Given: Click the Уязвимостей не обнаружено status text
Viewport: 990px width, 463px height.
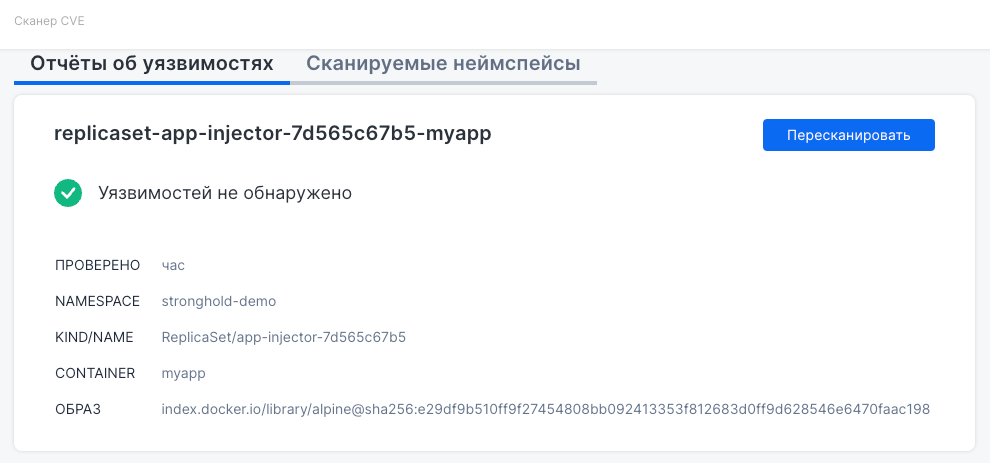Looking at the screenshot, I should (x=225, y=193).
